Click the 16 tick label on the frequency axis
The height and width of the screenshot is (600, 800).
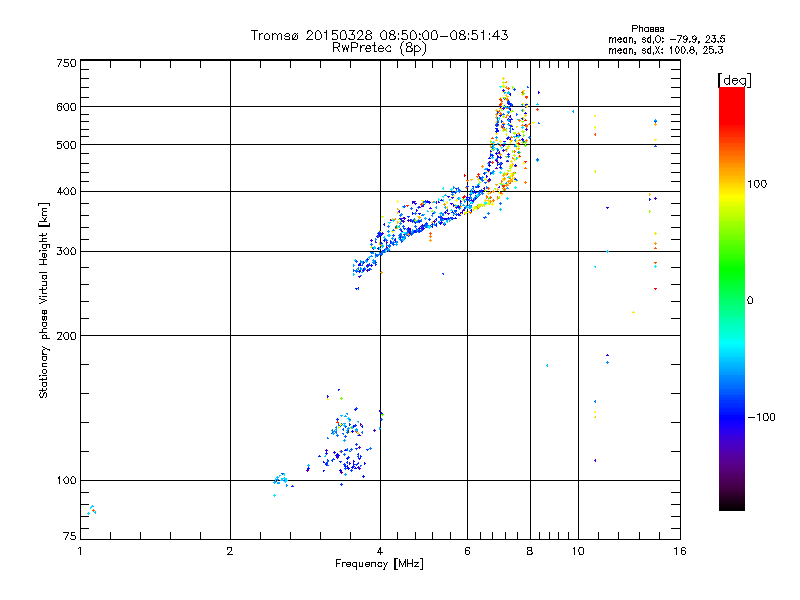pyautogui.click(x=680, y=551)
